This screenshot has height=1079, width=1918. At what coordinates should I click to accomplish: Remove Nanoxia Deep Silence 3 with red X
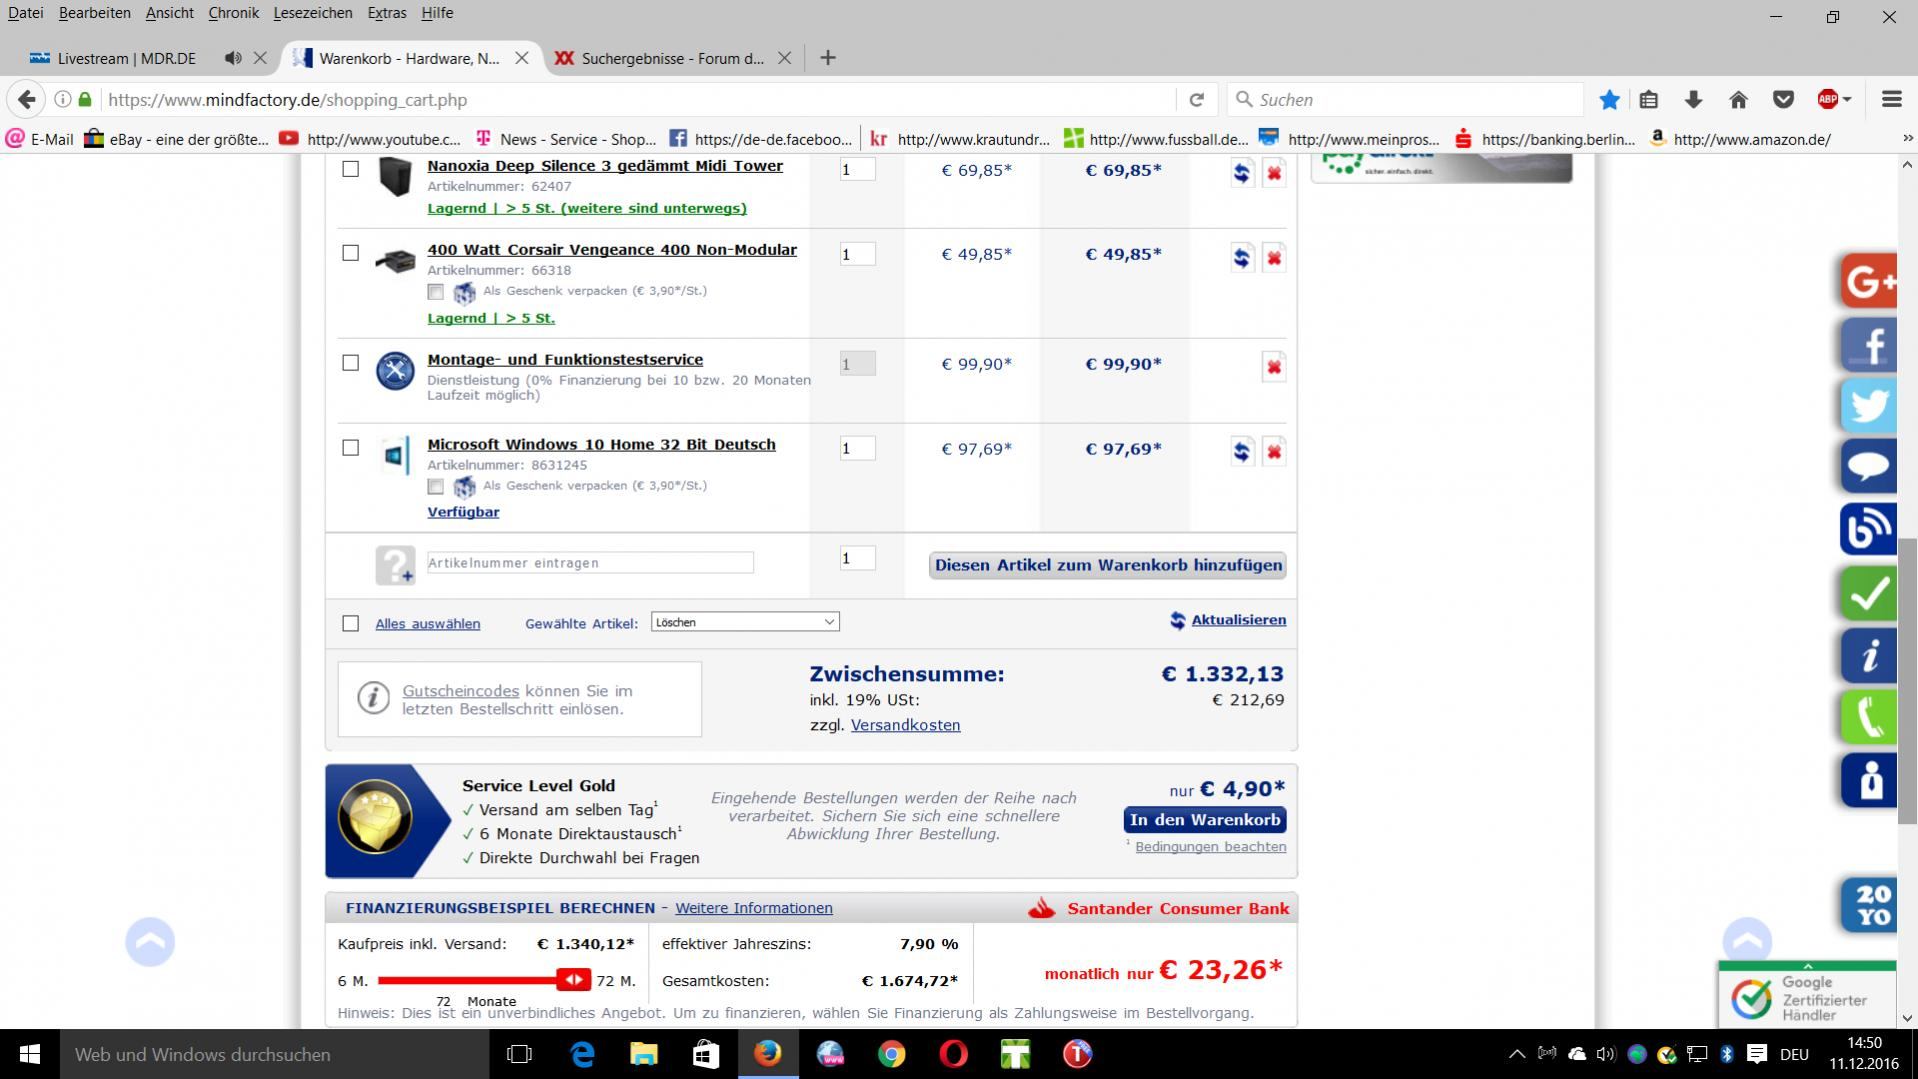coord(1273,173)
